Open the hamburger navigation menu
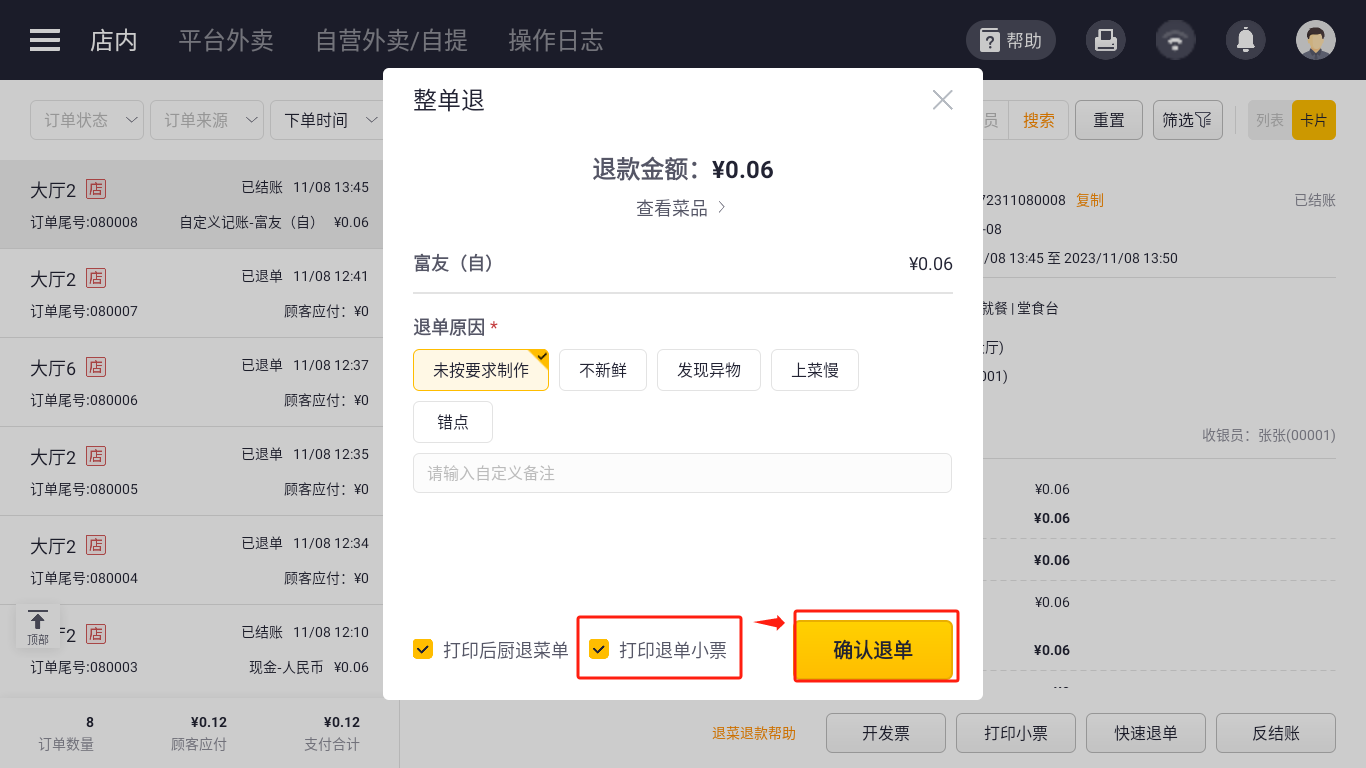This screenshot has height=768, width=1366. pyautogui.click(x=45, y=40)
